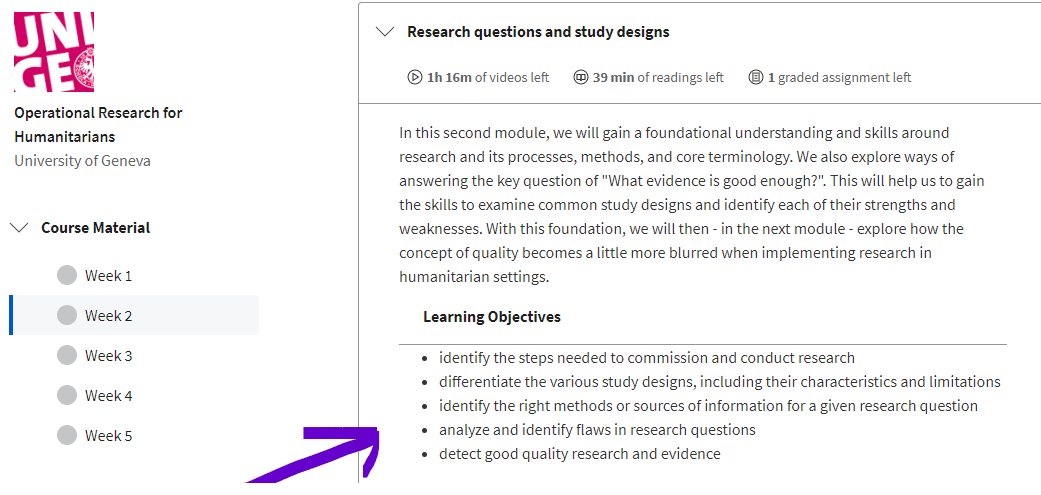1041x495 pixels.
Task: Click the Week 2 status circle
Action: coord(67,316)
